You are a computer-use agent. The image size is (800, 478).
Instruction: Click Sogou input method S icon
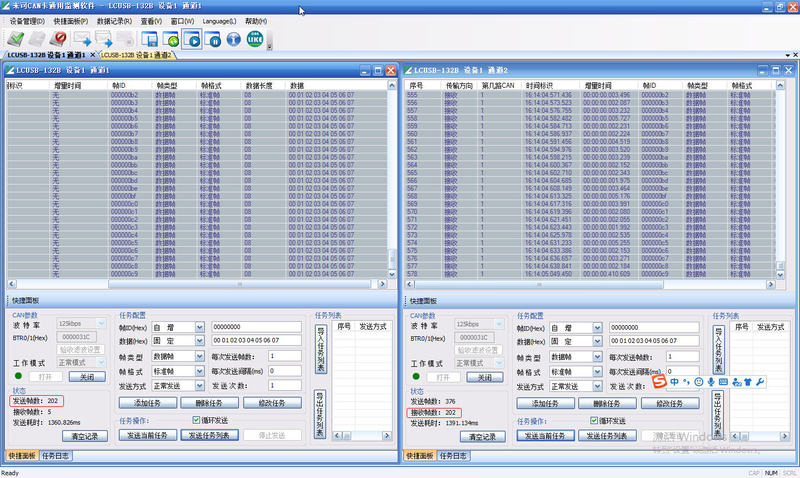point(660,381)
